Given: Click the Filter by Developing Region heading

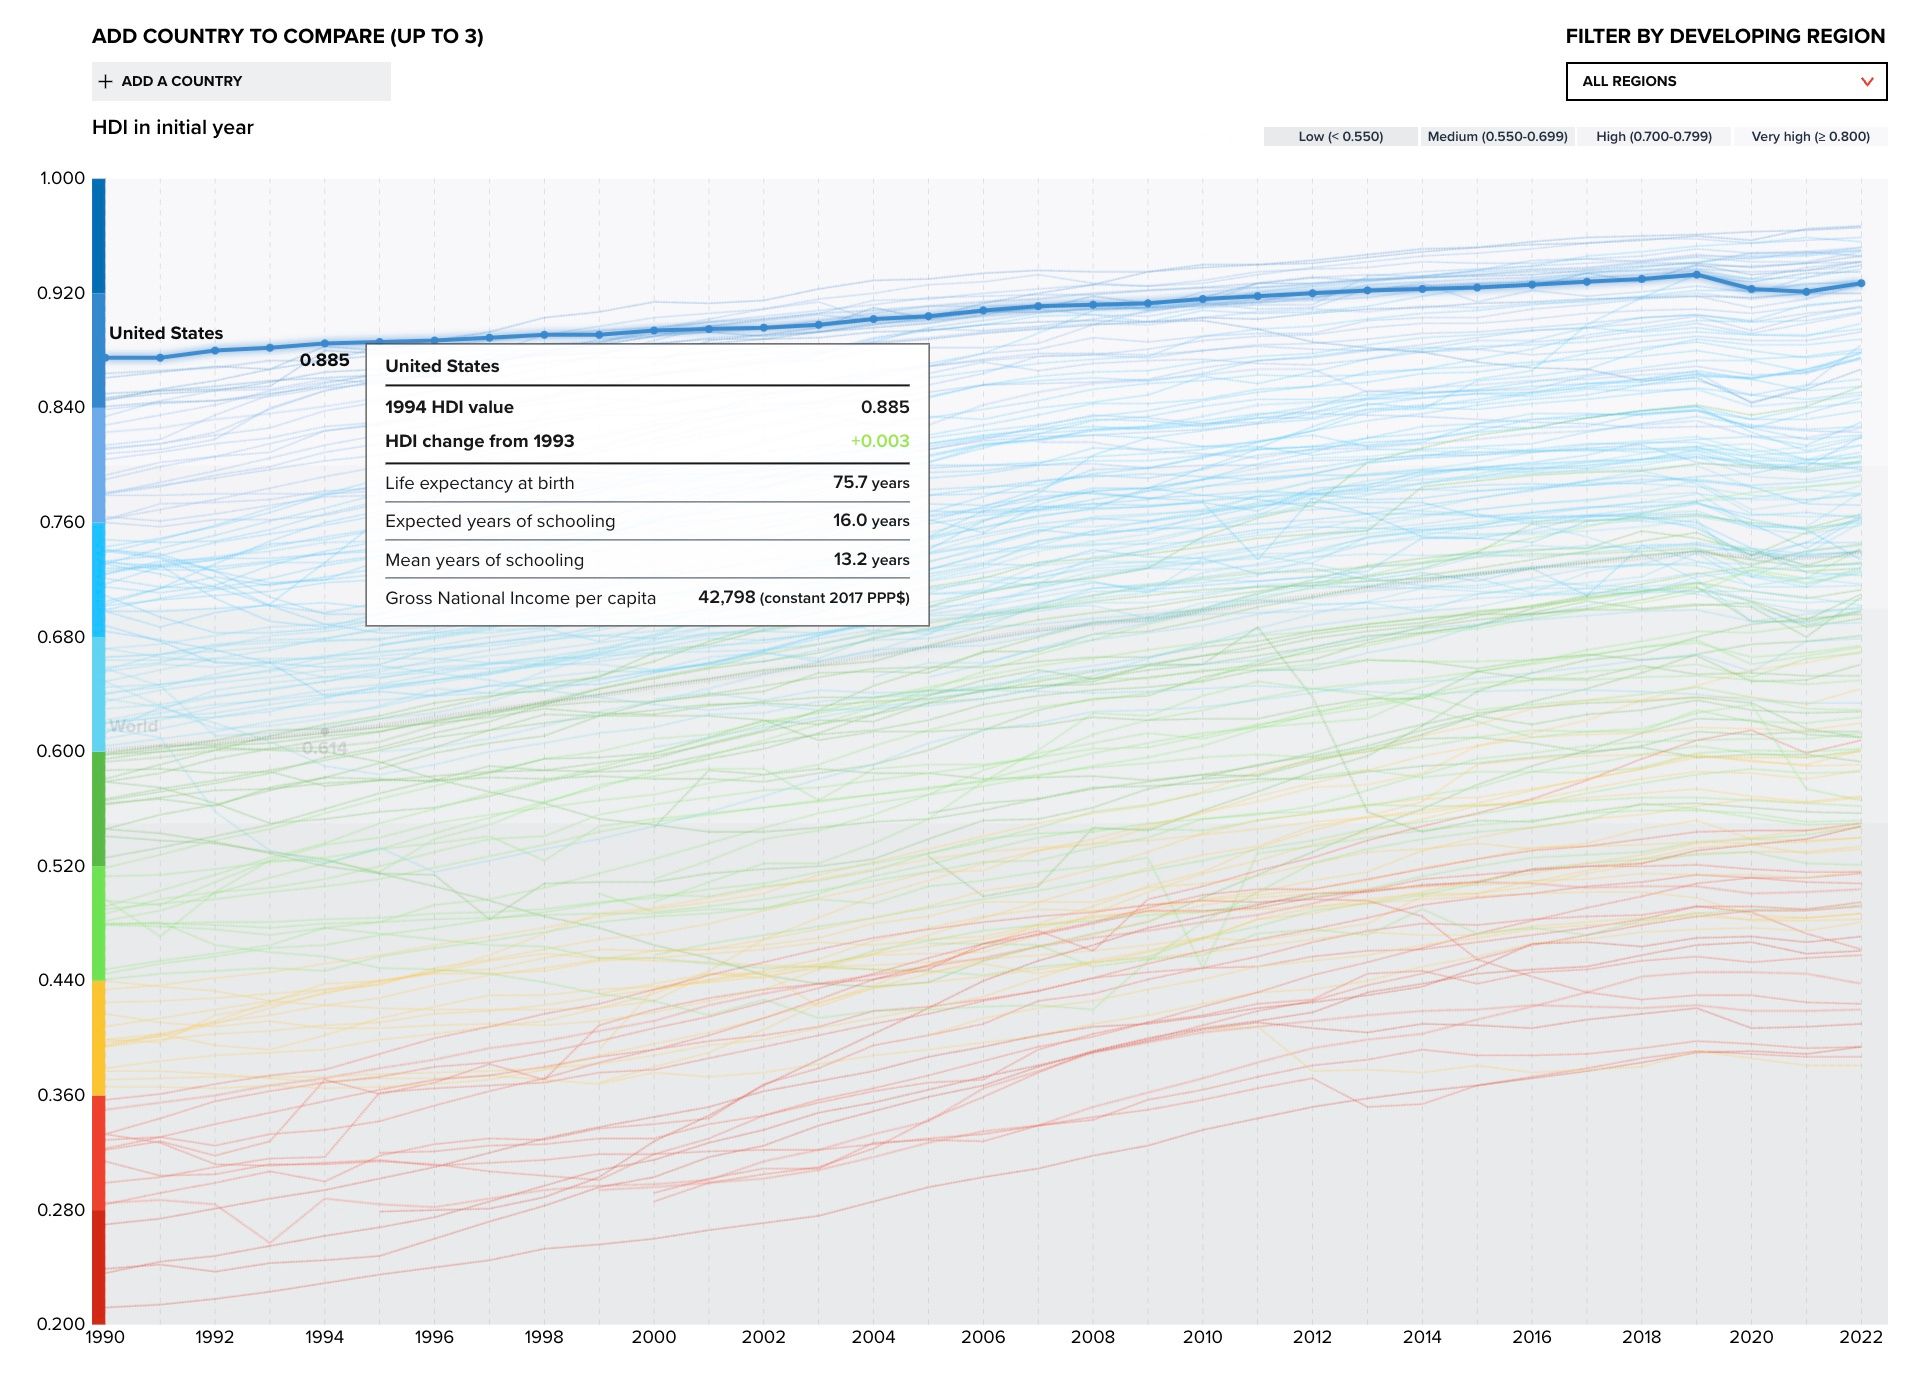Looking at the screenshot, I should pyautogui.click(x=1725, y=37).
